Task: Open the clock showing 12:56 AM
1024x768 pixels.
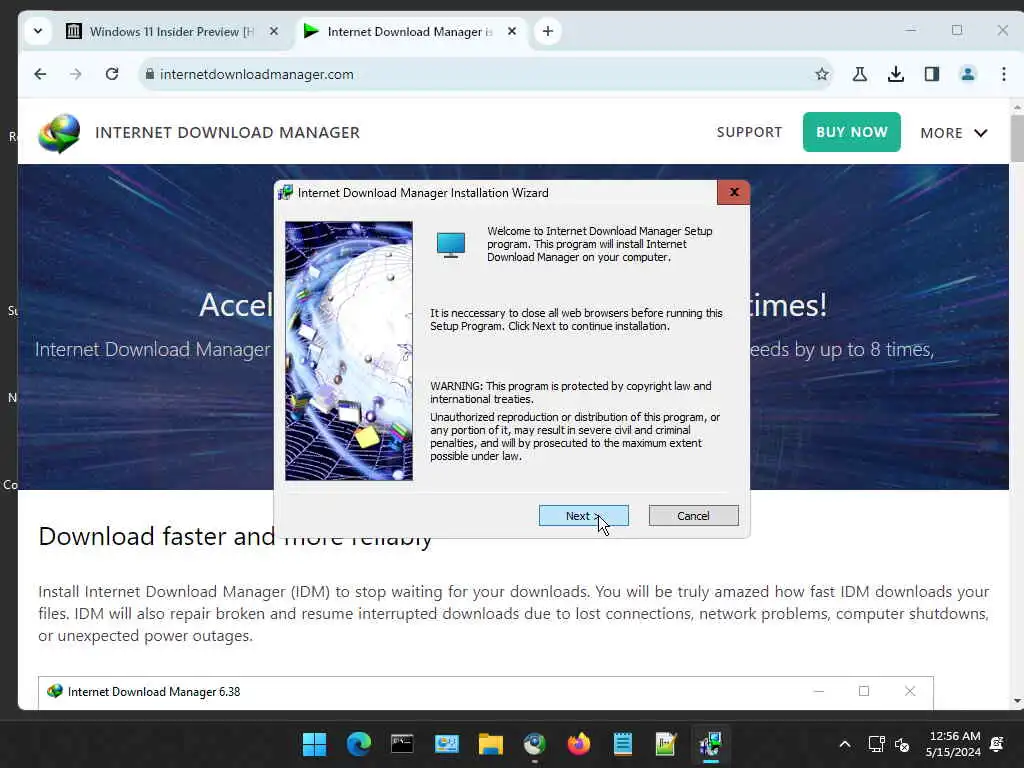Action: pyautogui.click(x=953, y=744)
